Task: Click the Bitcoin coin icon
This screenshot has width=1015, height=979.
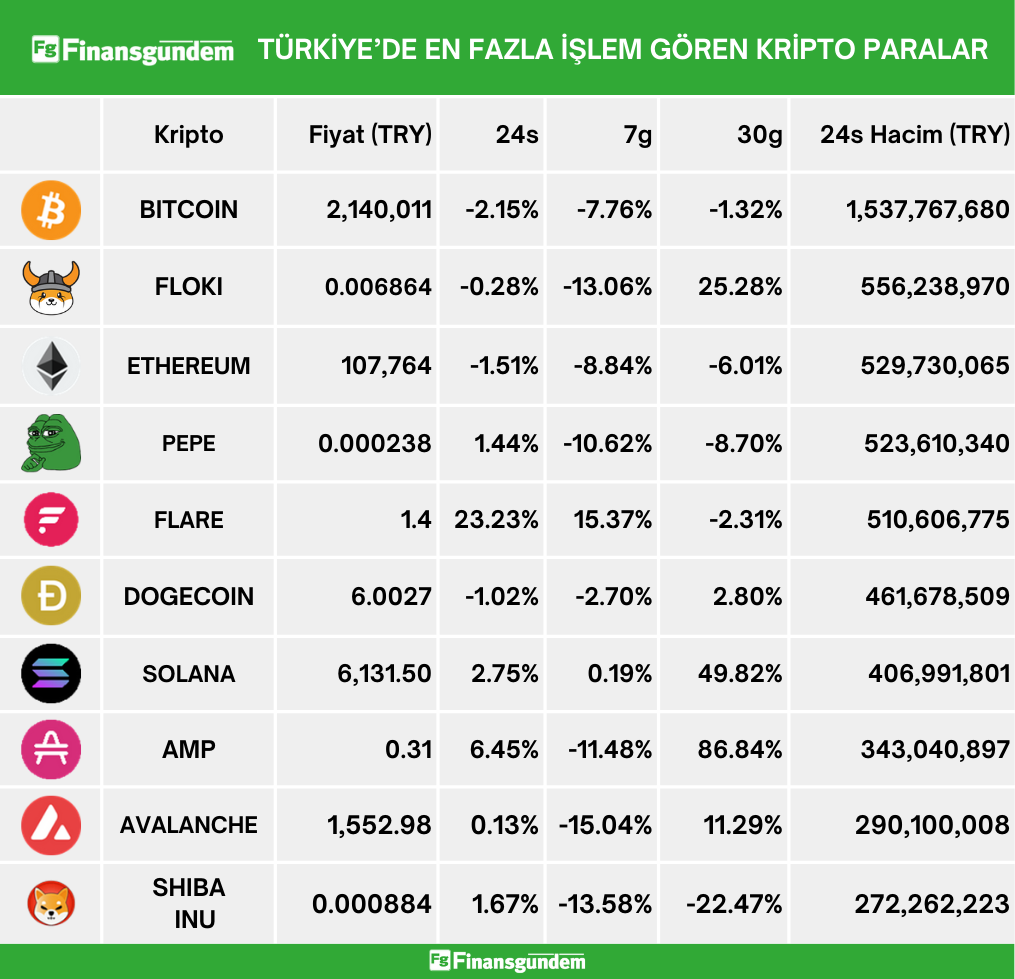Action: tap(50, 210)
